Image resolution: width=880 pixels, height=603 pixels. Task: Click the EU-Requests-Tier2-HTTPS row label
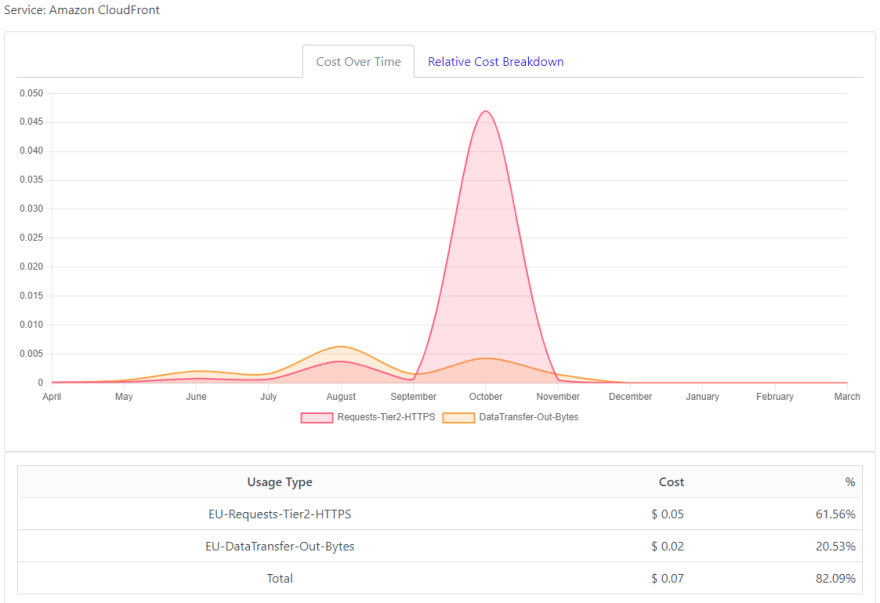pos(279,514)
